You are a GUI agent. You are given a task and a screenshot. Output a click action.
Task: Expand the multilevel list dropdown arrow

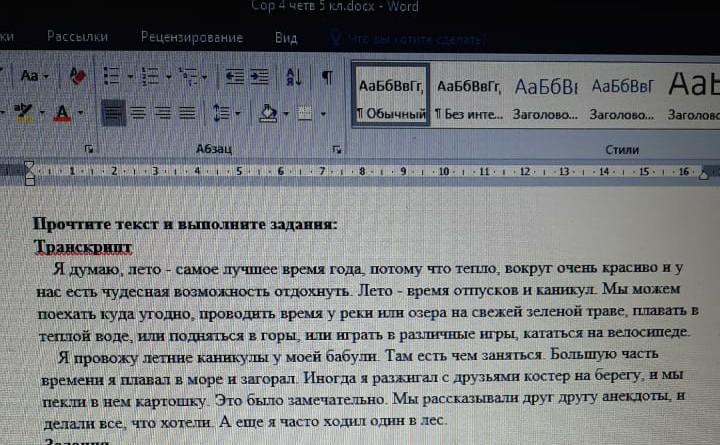(204, 77)
